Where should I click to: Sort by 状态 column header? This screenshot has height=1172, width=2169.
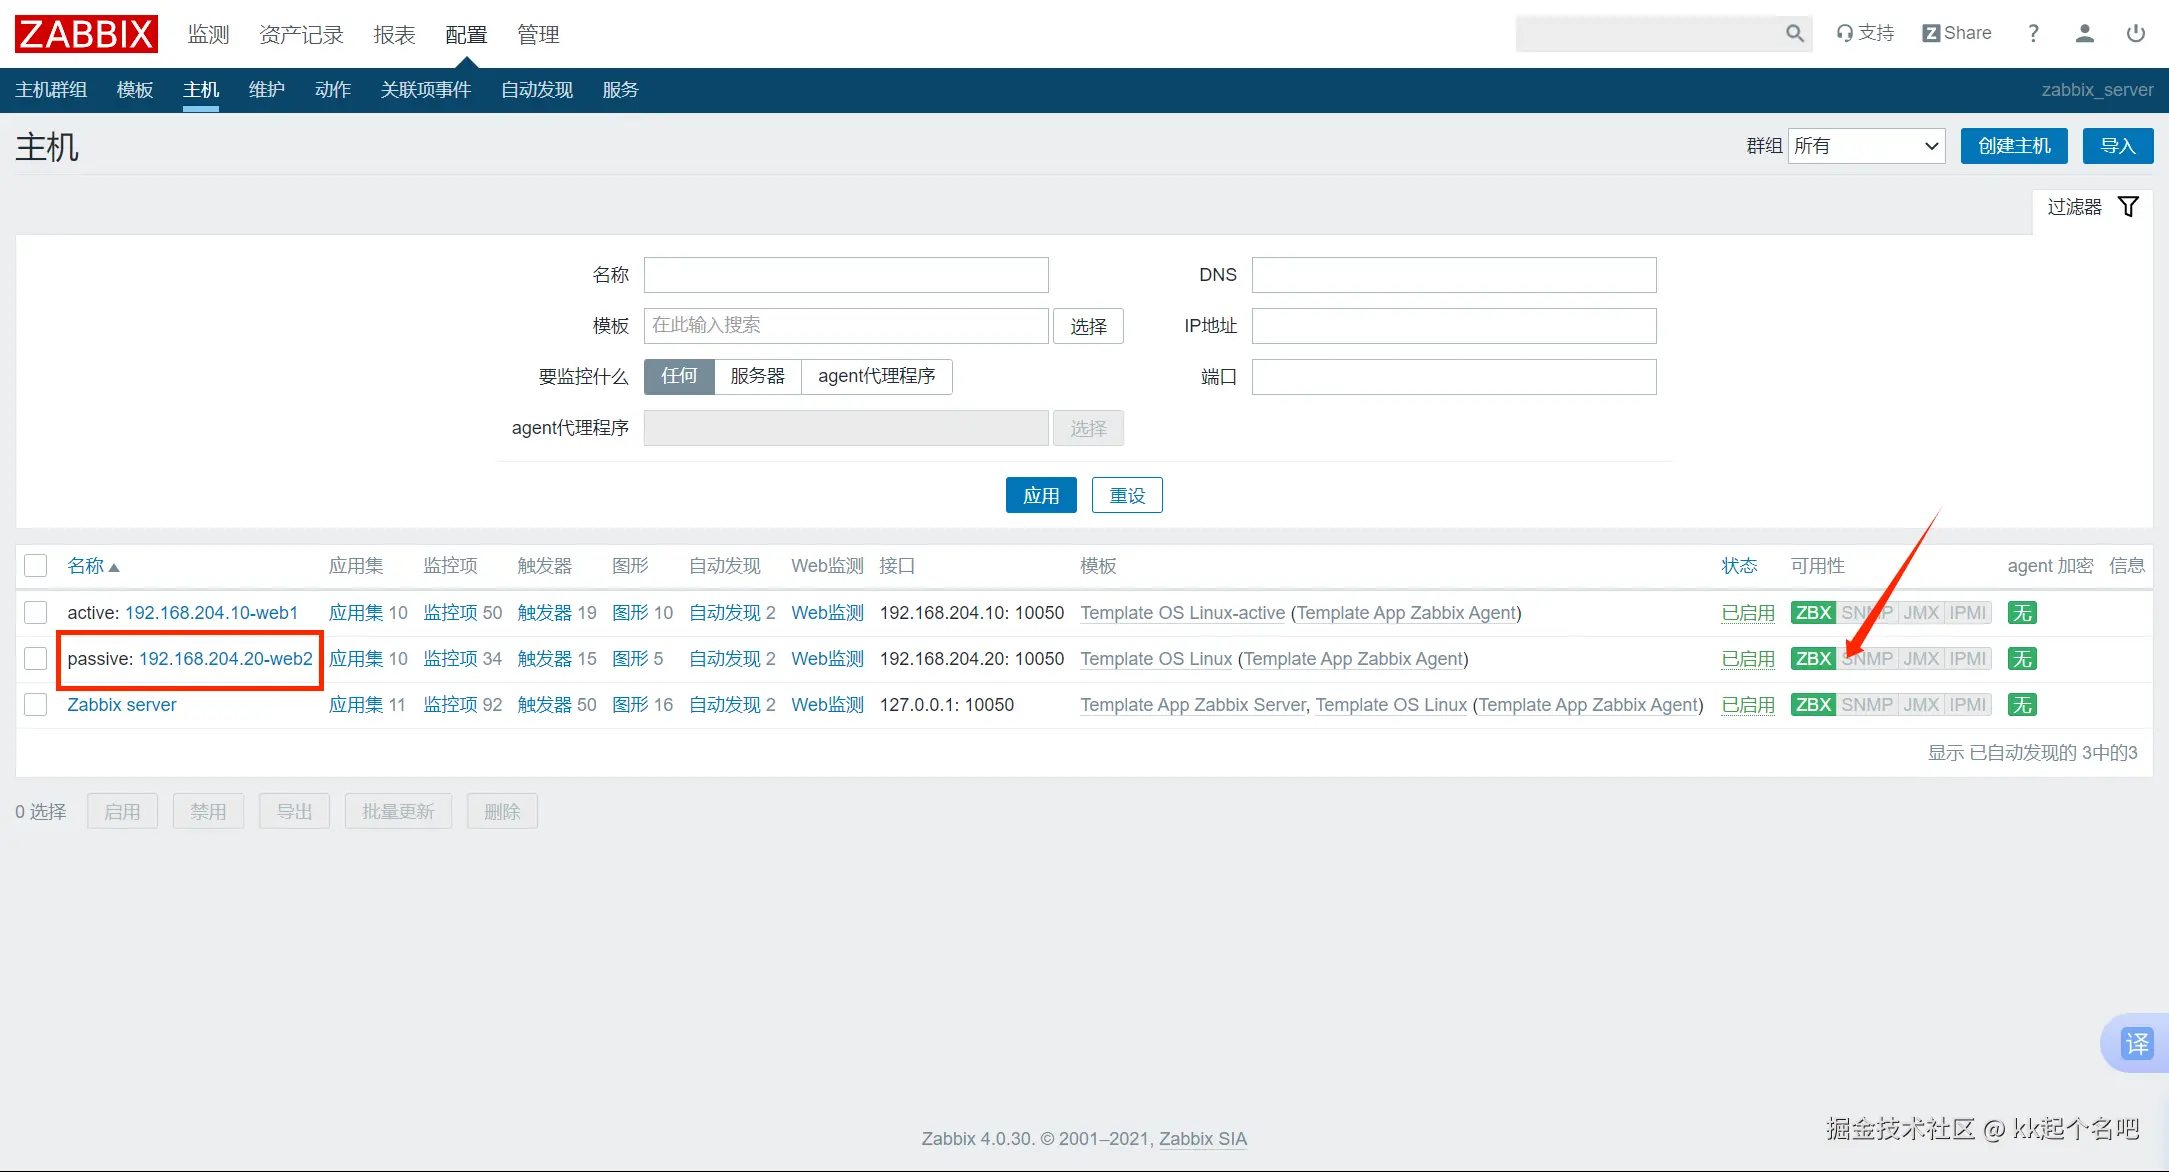[1739, 566]
